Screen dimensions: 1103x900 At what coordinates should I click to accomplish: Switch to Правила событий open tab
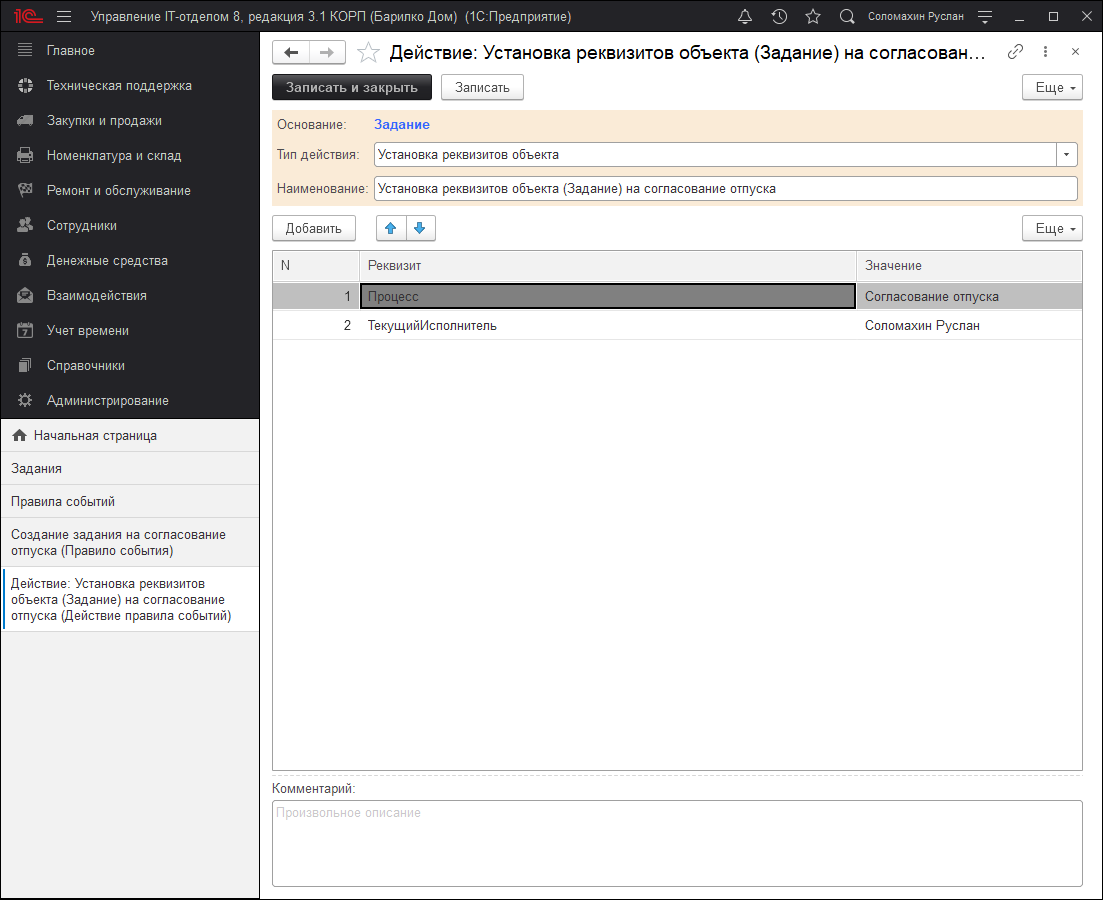pos(56,501)
